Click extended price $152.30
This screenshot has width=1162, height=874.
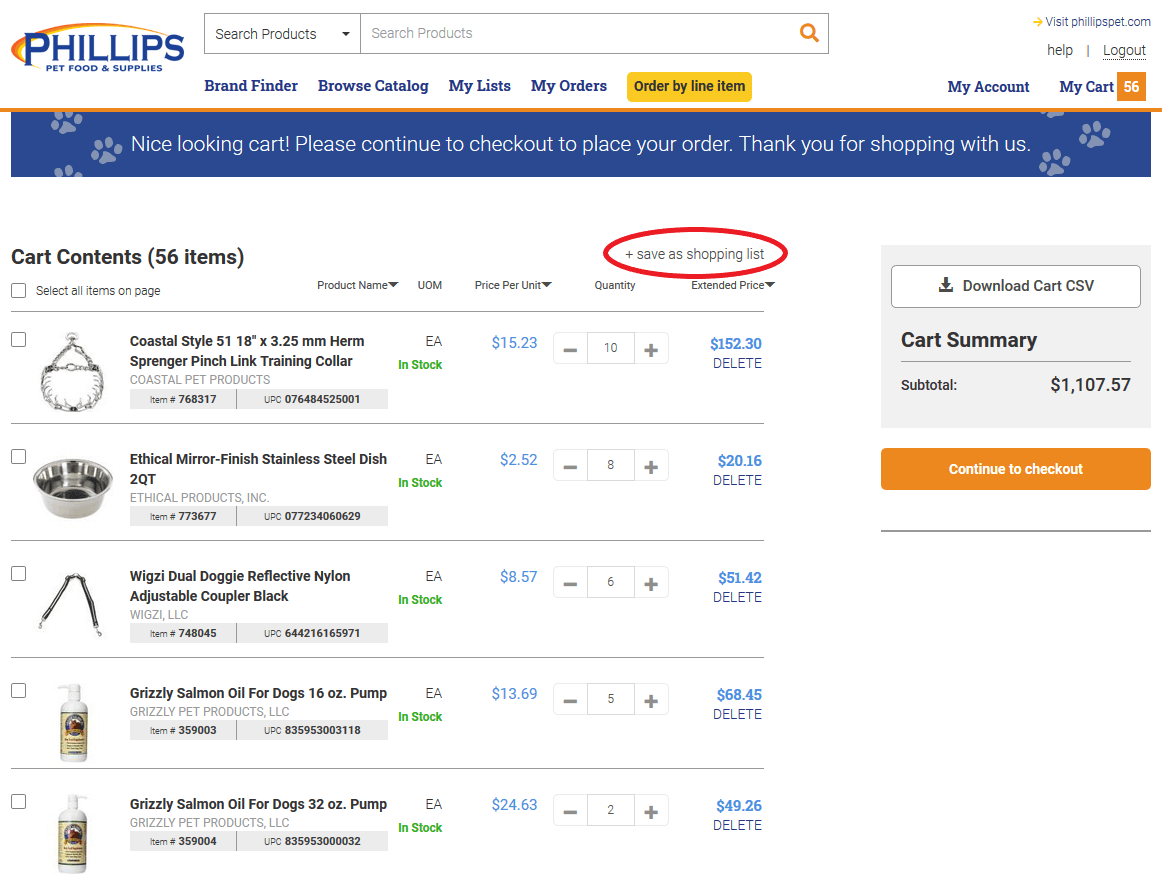tap(736, 344)
